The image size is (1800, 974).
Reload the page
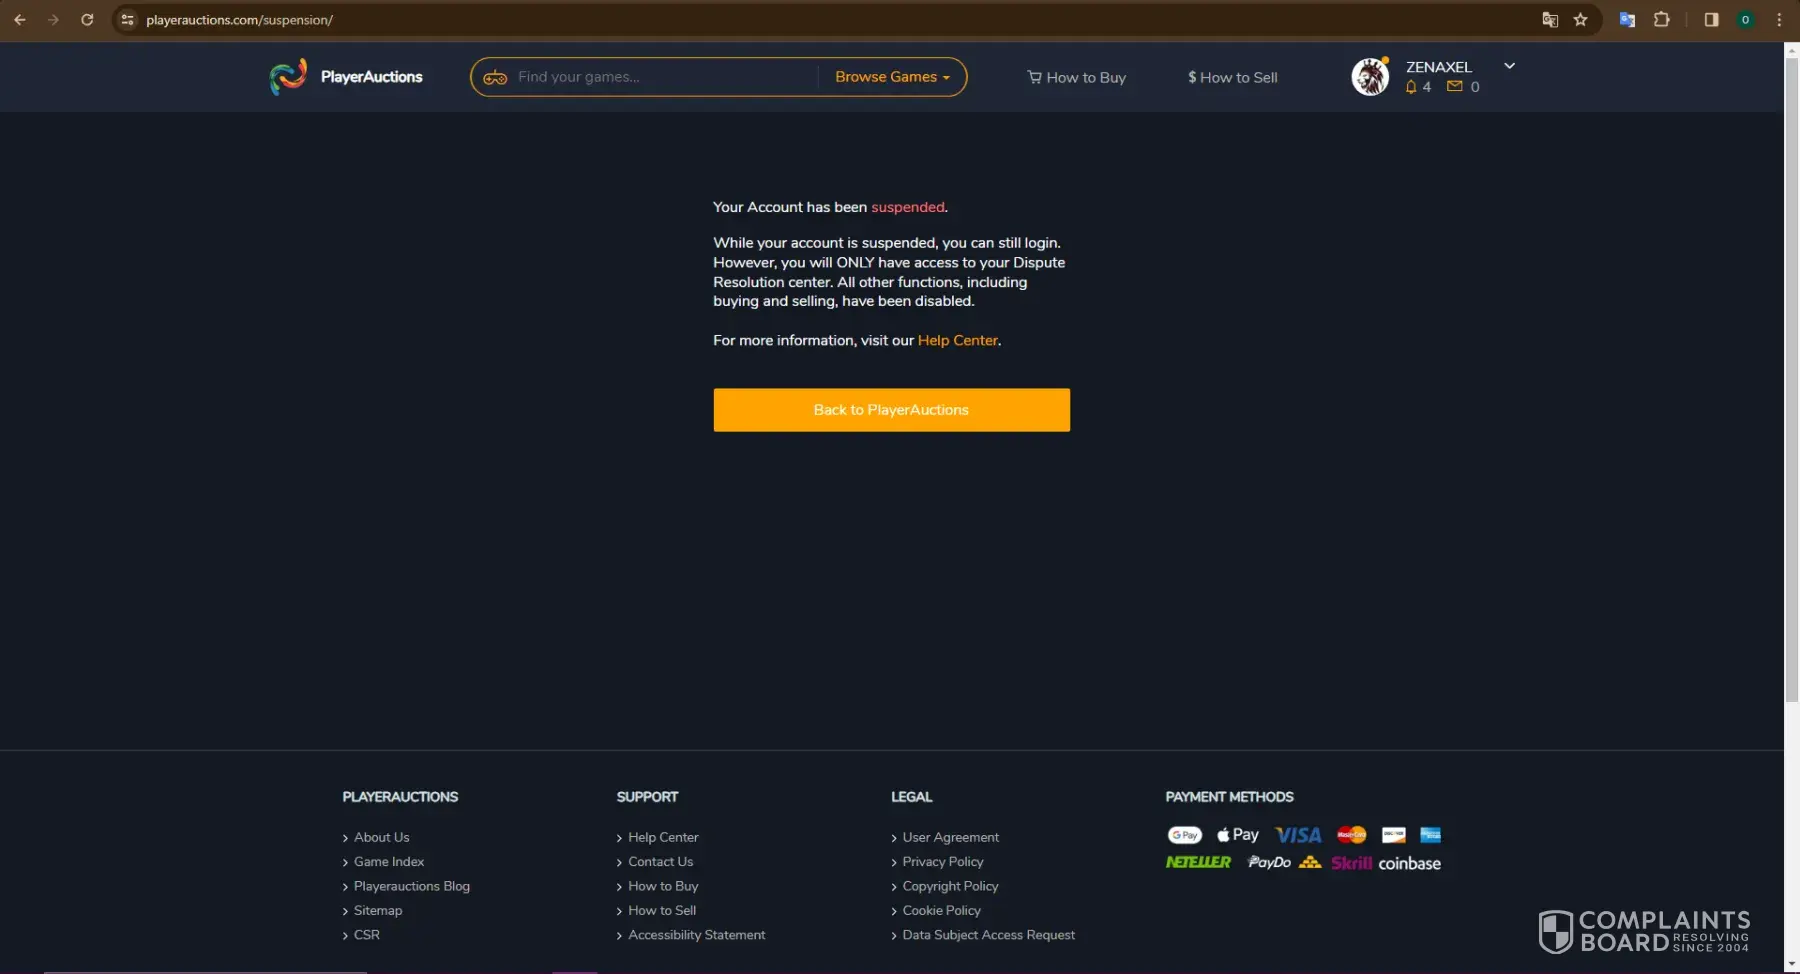click(x=87, y=20)
